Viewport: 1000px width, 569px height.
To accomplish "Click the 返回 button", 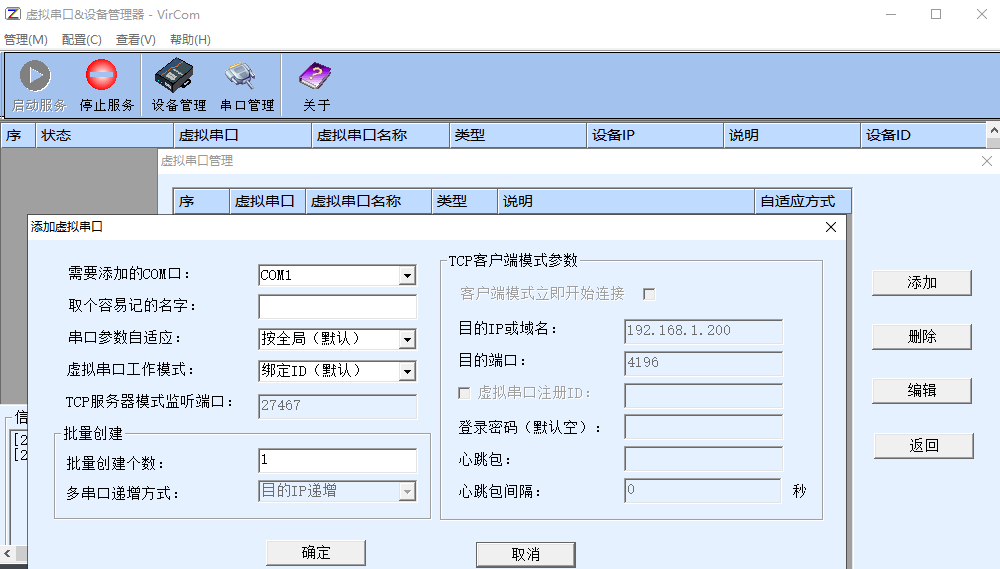I will 923,445.
